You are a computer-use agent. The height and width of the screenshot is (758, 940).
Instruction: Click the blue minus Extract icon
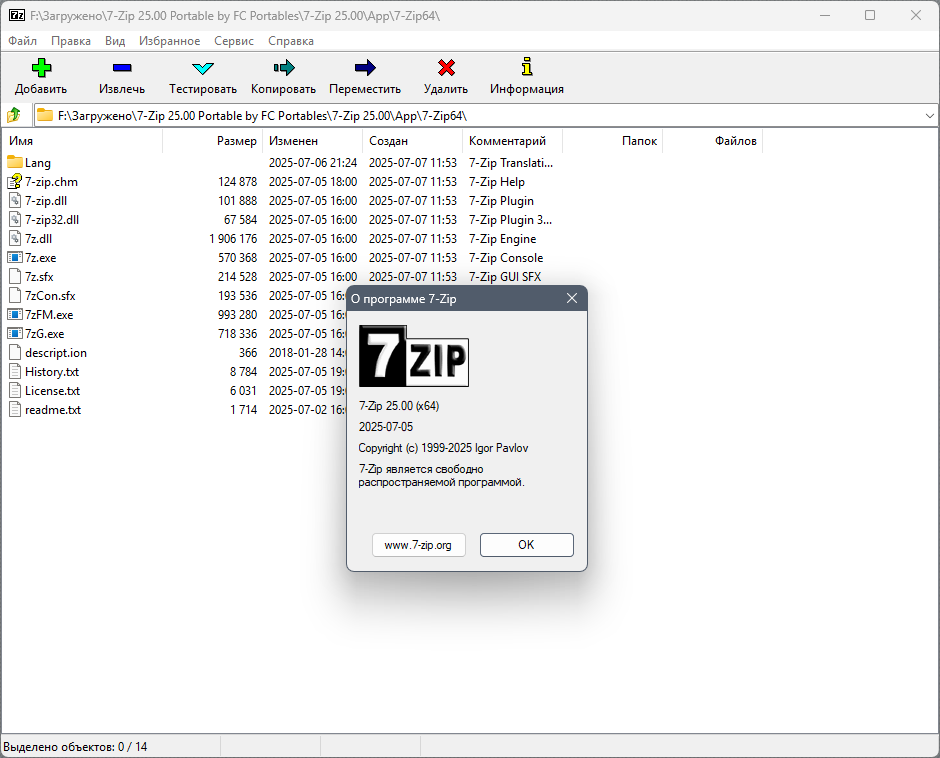coord(122,68)
